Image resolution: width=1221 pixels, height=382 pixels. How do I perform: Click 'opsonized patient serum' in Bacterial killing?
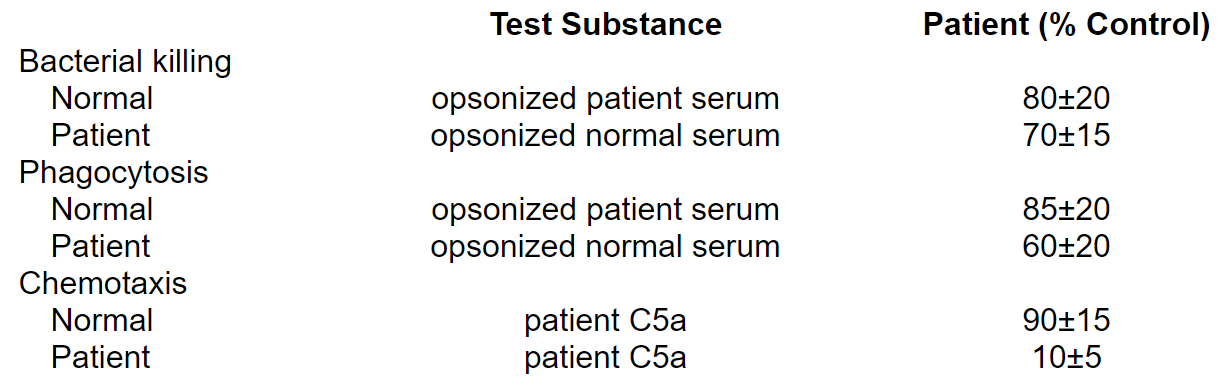point(605,100)
